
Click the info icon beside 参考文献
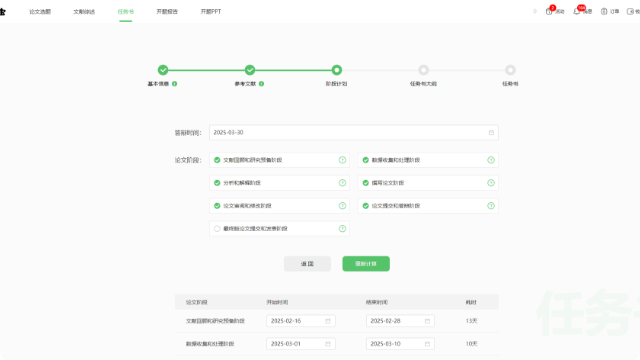(x=262, y=84)
